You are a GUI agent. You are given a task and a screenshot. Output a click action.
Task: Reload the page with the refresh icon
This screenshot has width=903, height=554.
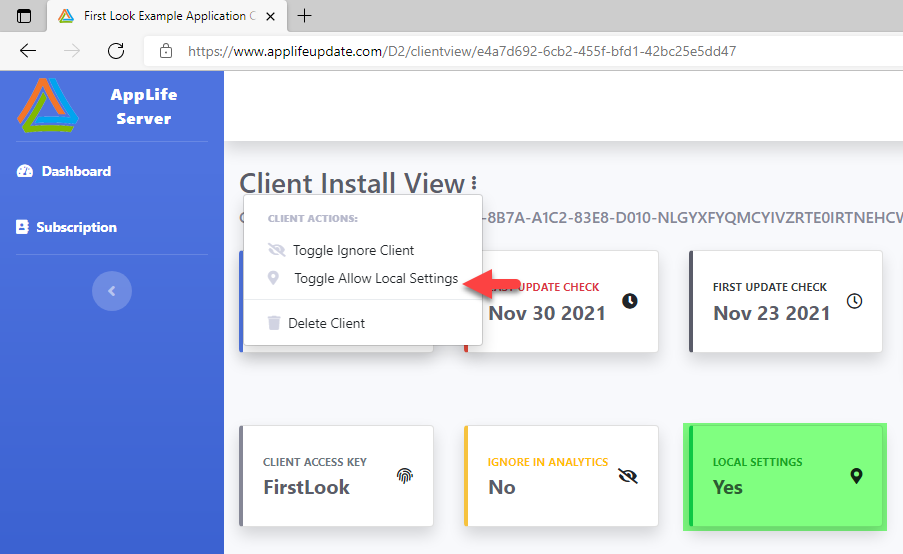click(116, 51)
